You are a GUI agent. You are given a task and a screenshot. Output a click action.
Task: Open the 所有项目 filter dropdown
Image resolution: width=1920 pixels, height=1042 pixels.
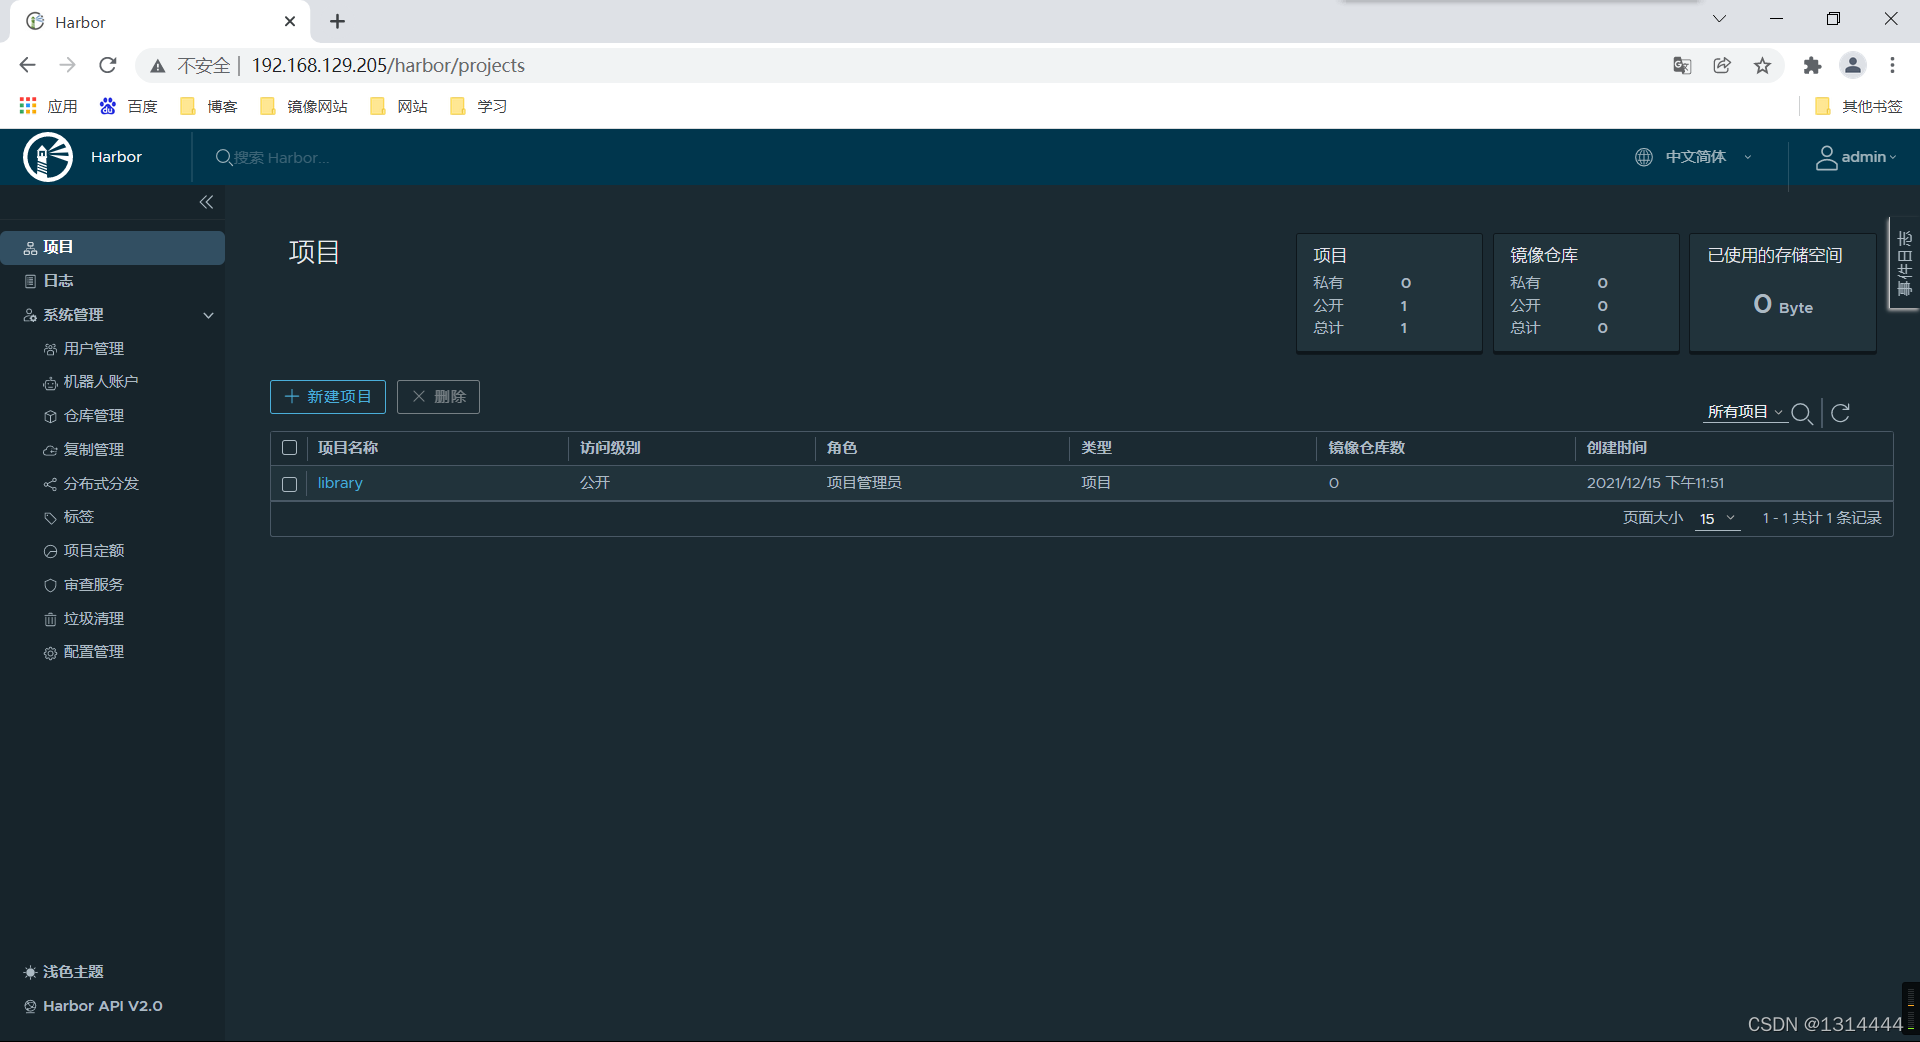click(1745, 412)
